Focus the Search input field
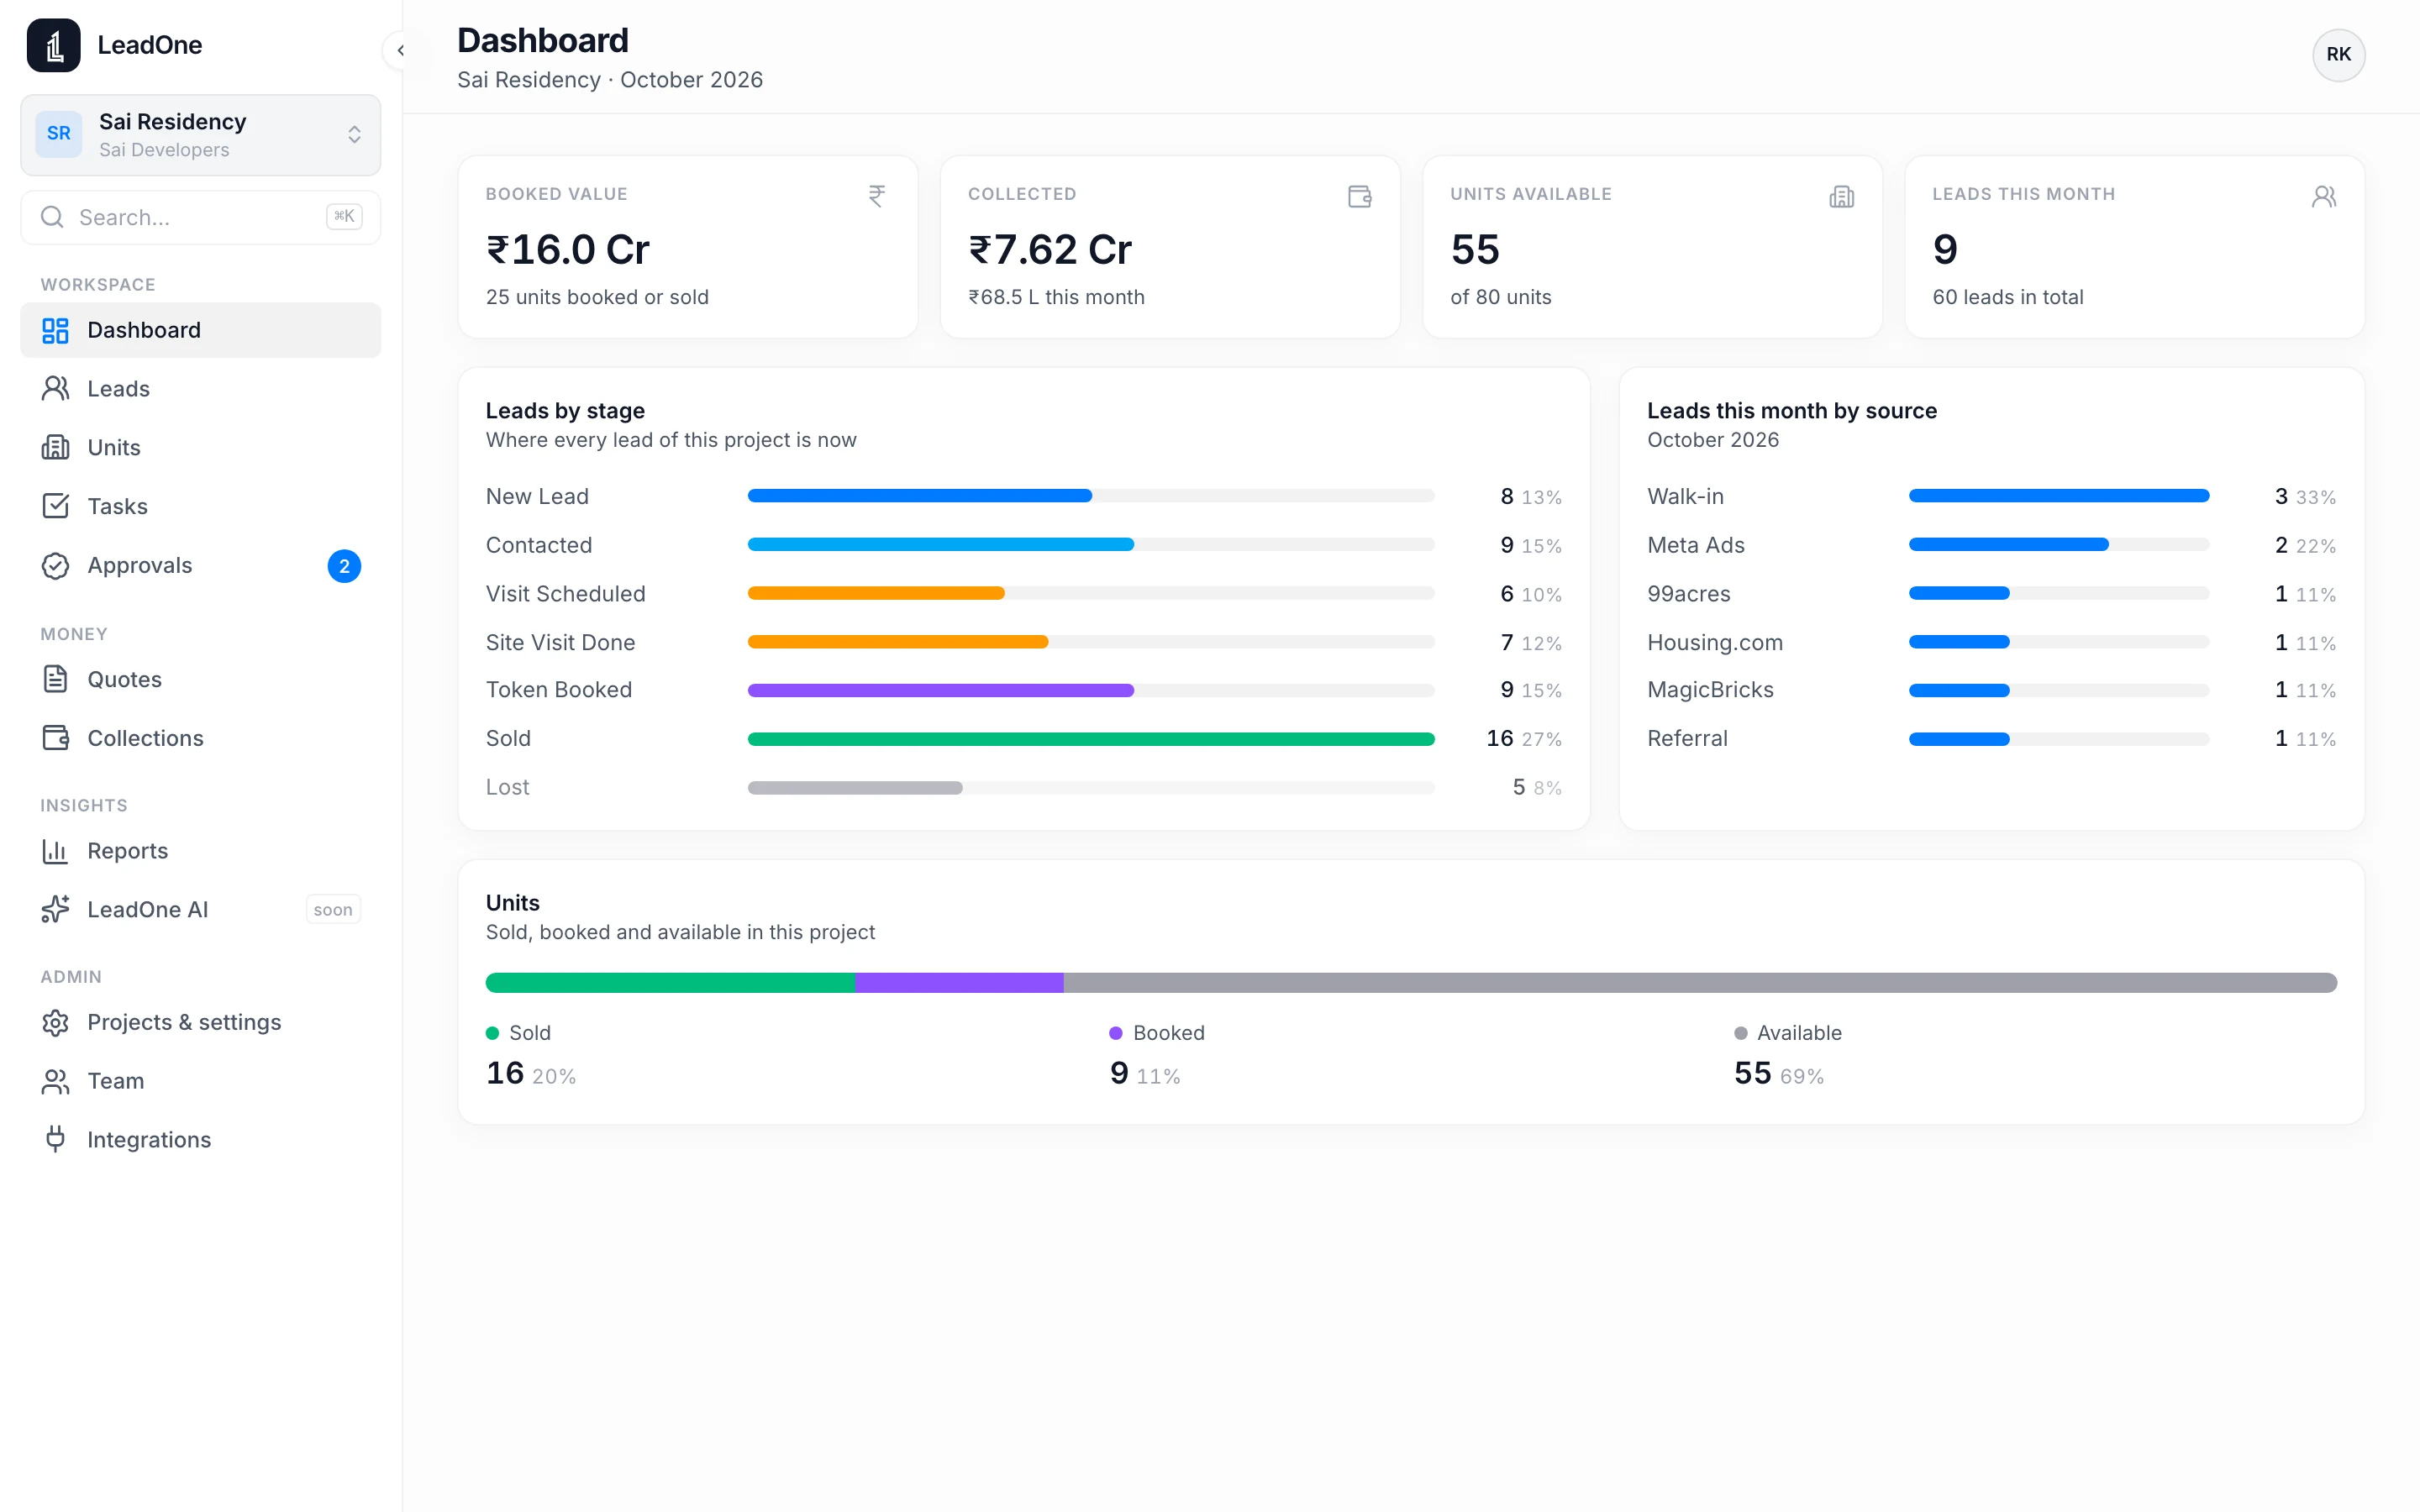The height and width of the screenshot is (1512, 2420). (x=201, y=217)
